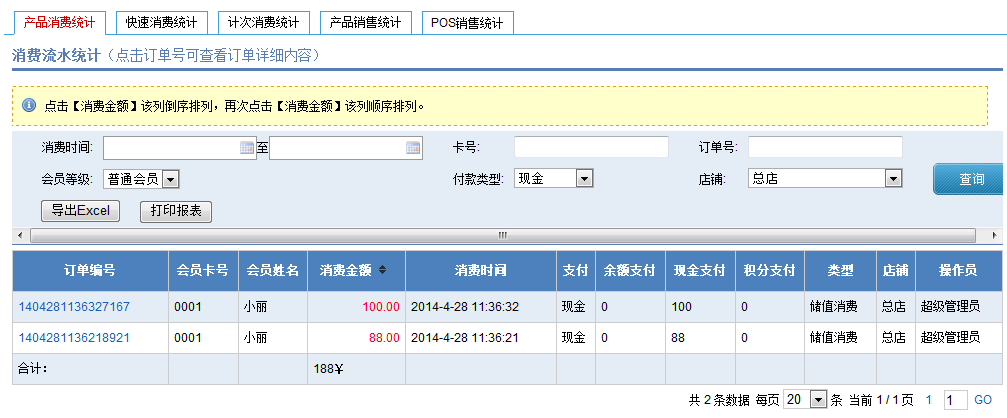Image resolution: width=1007 pixels, height=418 pixels.
Task: Open the start date calendar picker icon
Action: (x=247, y=148)
